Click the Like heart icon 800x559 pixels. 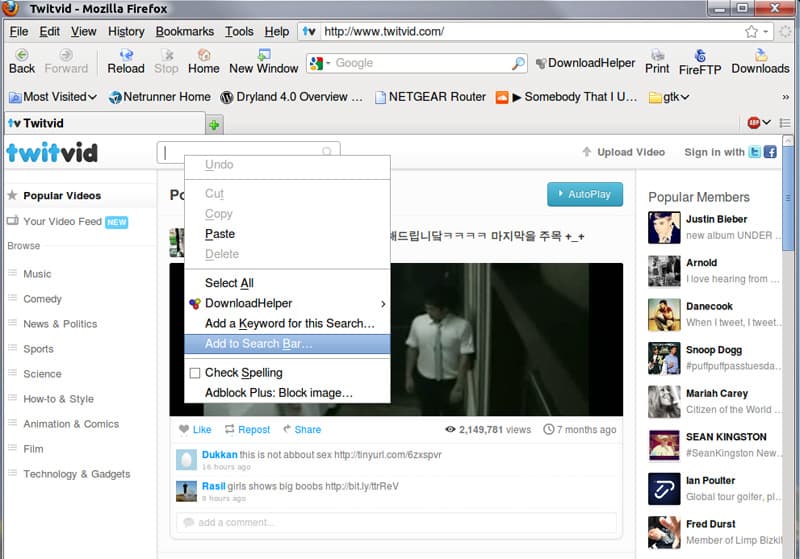pos(184,429)
